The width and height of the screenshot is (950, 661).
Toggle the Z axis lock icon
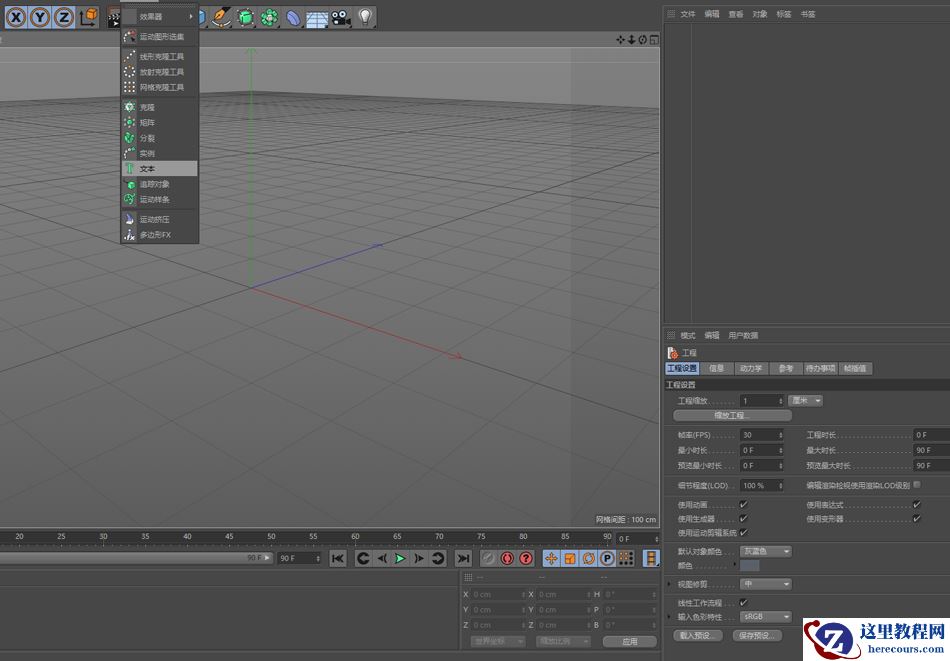coord(64,15)
